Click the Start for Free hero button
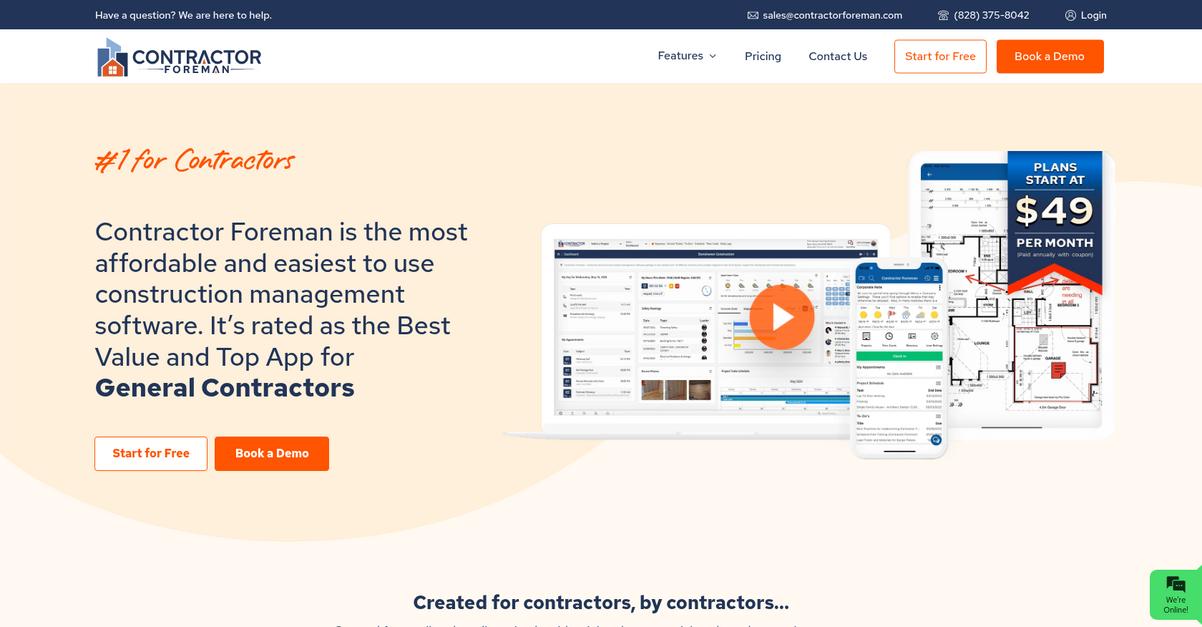Screen dimensions: 1202x627 point(150,453)
